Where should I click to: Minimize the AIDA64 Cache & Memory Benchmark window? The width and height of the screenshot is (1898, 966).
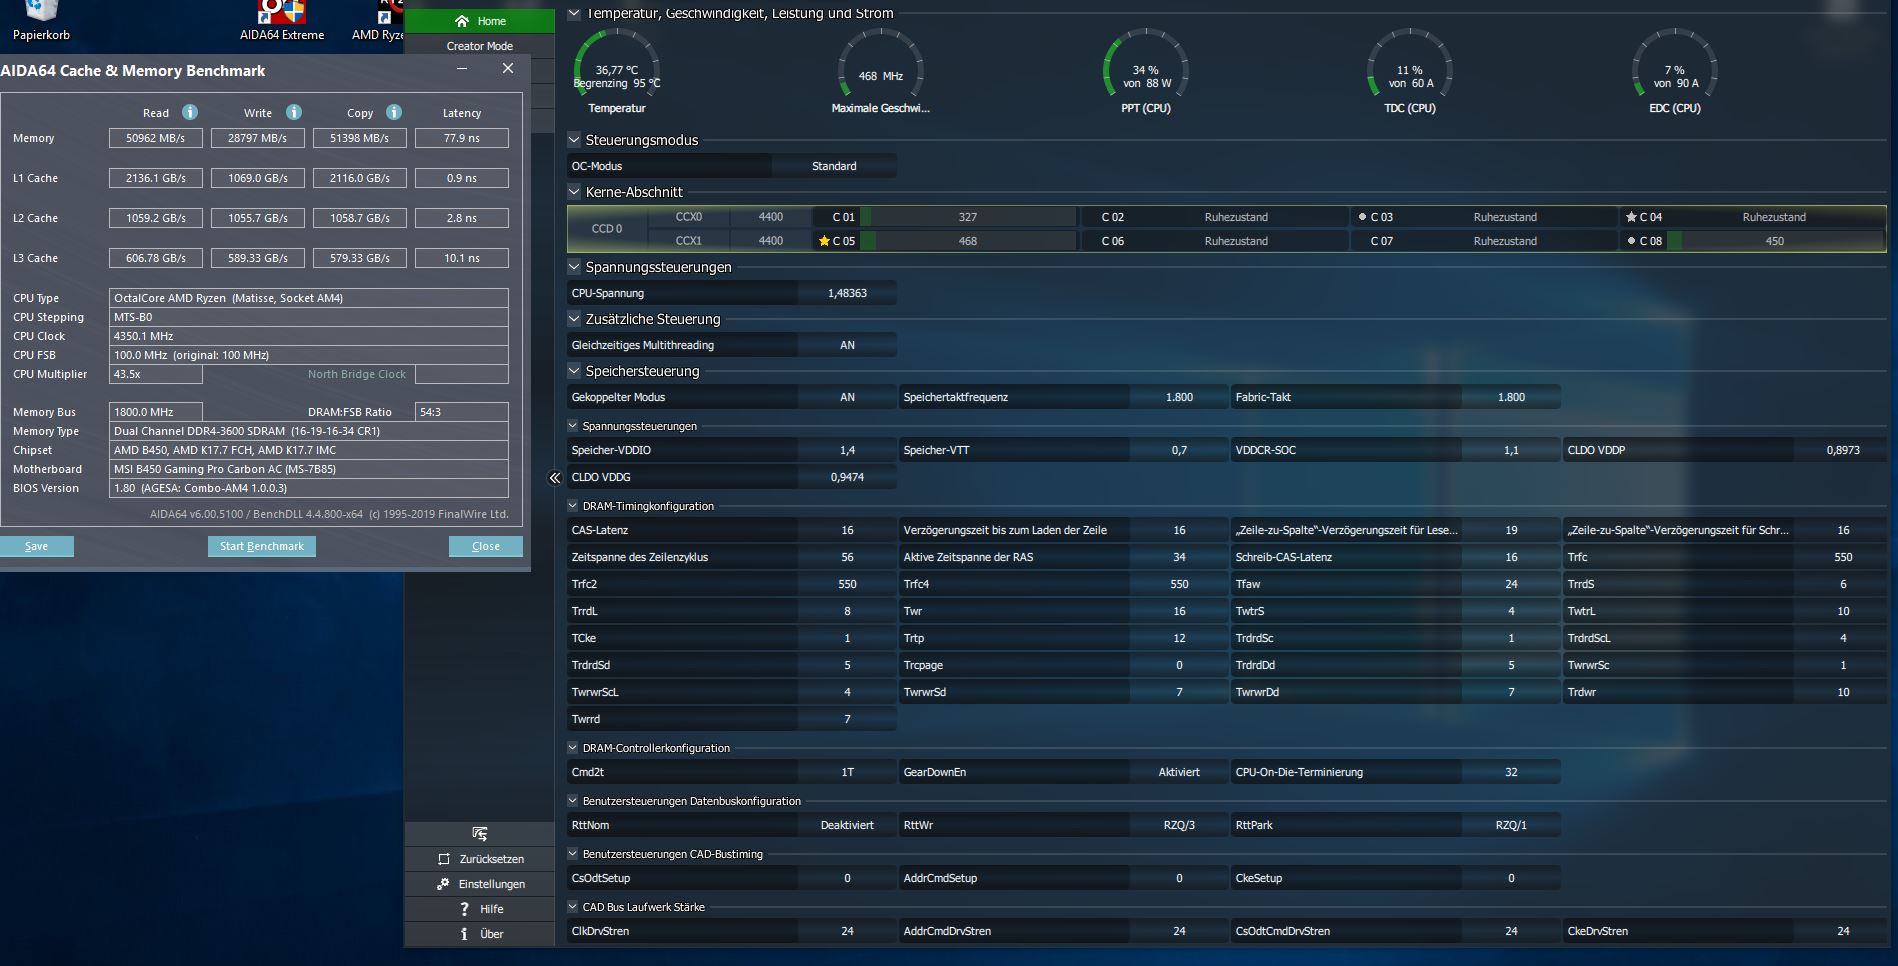[x=462, y=69]
